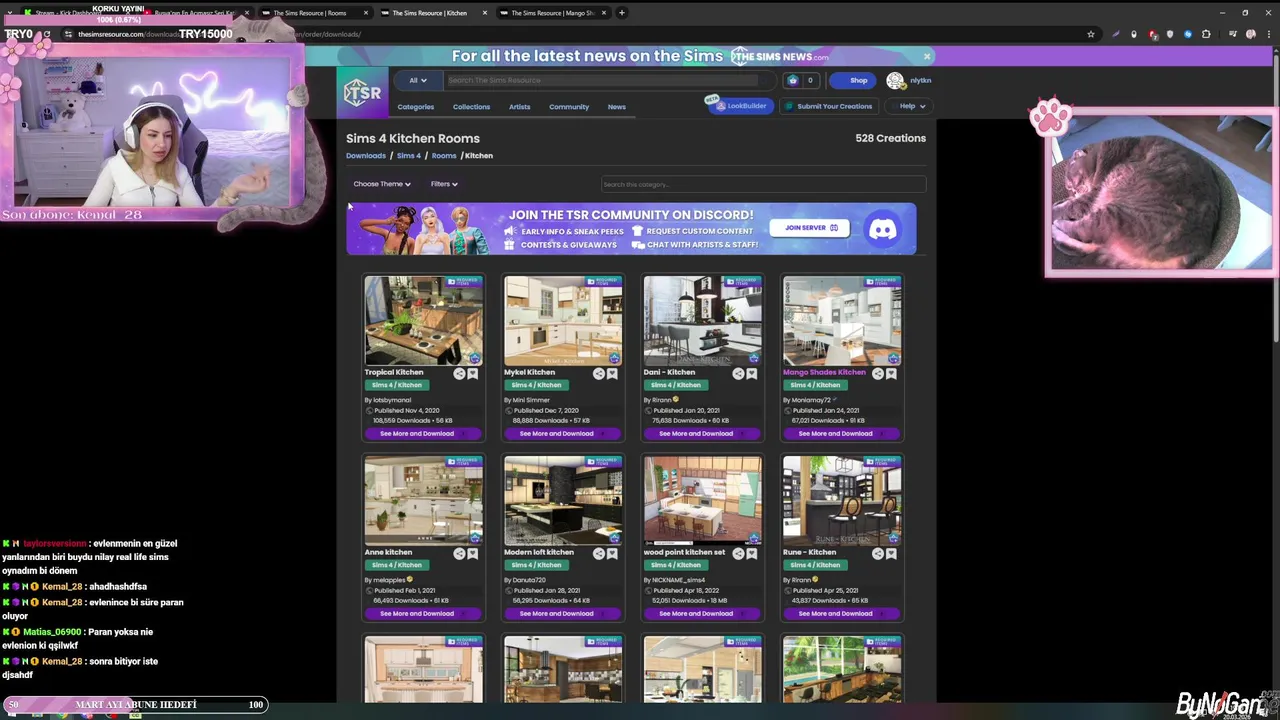Click author name lotsbymanal
This screenshot has height=720, width=1280.
pyautogui.click(x=392, y=400)
